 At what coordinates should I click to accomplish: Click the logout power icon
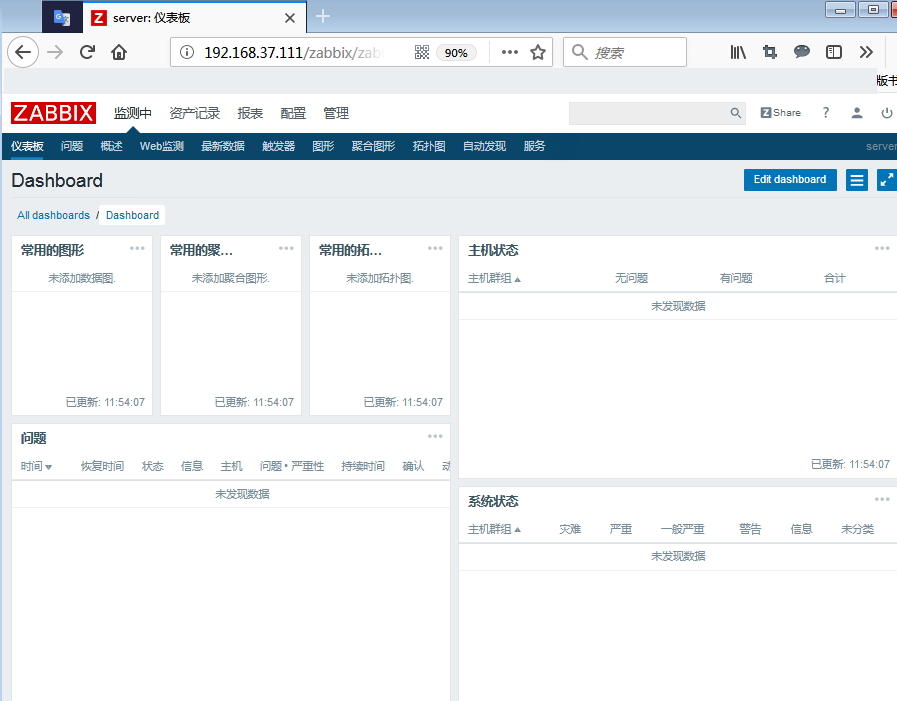coord(886,113)
